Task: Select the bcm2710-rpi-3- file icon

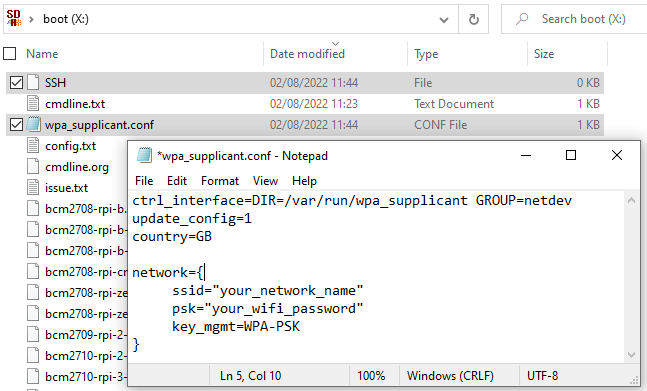Action: tap(33, 377)
